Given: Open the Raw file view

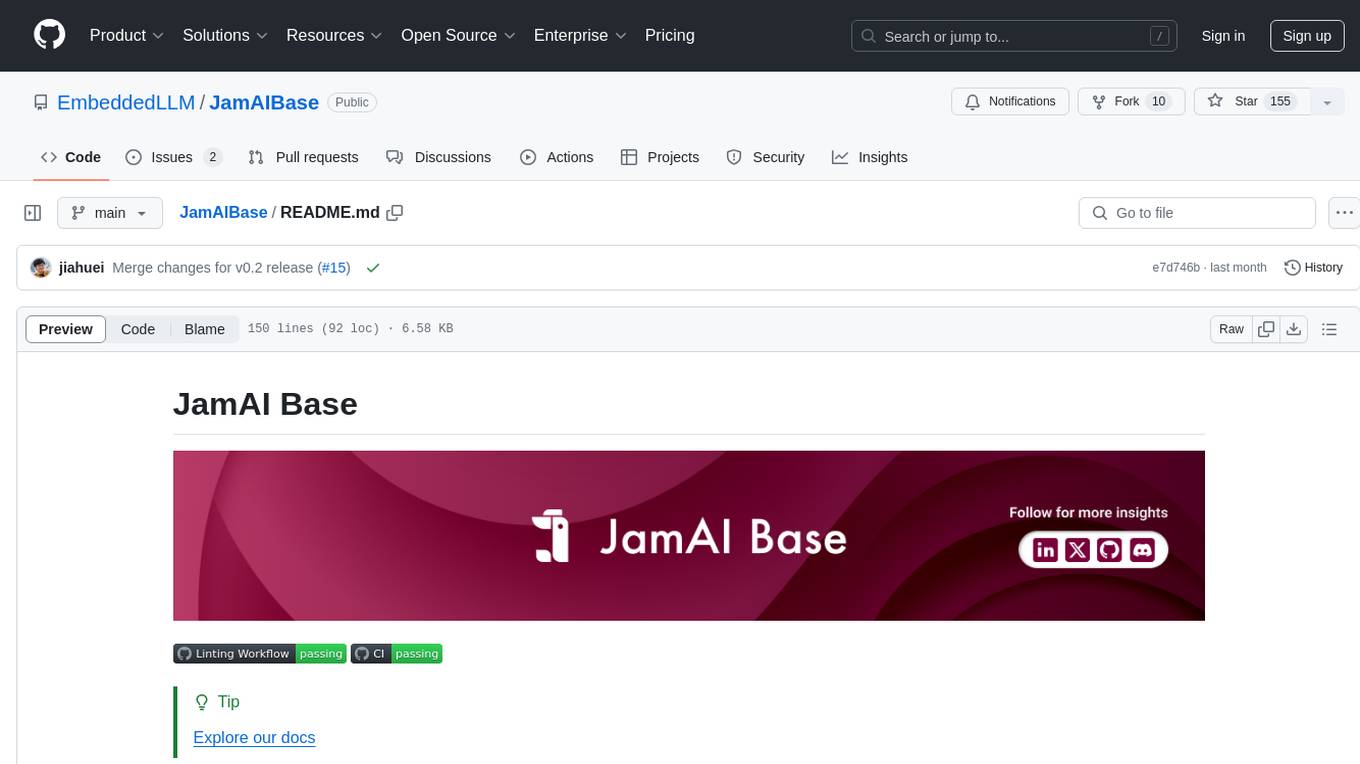Looking at the screenshot, I should click(x=1231, y=329).
